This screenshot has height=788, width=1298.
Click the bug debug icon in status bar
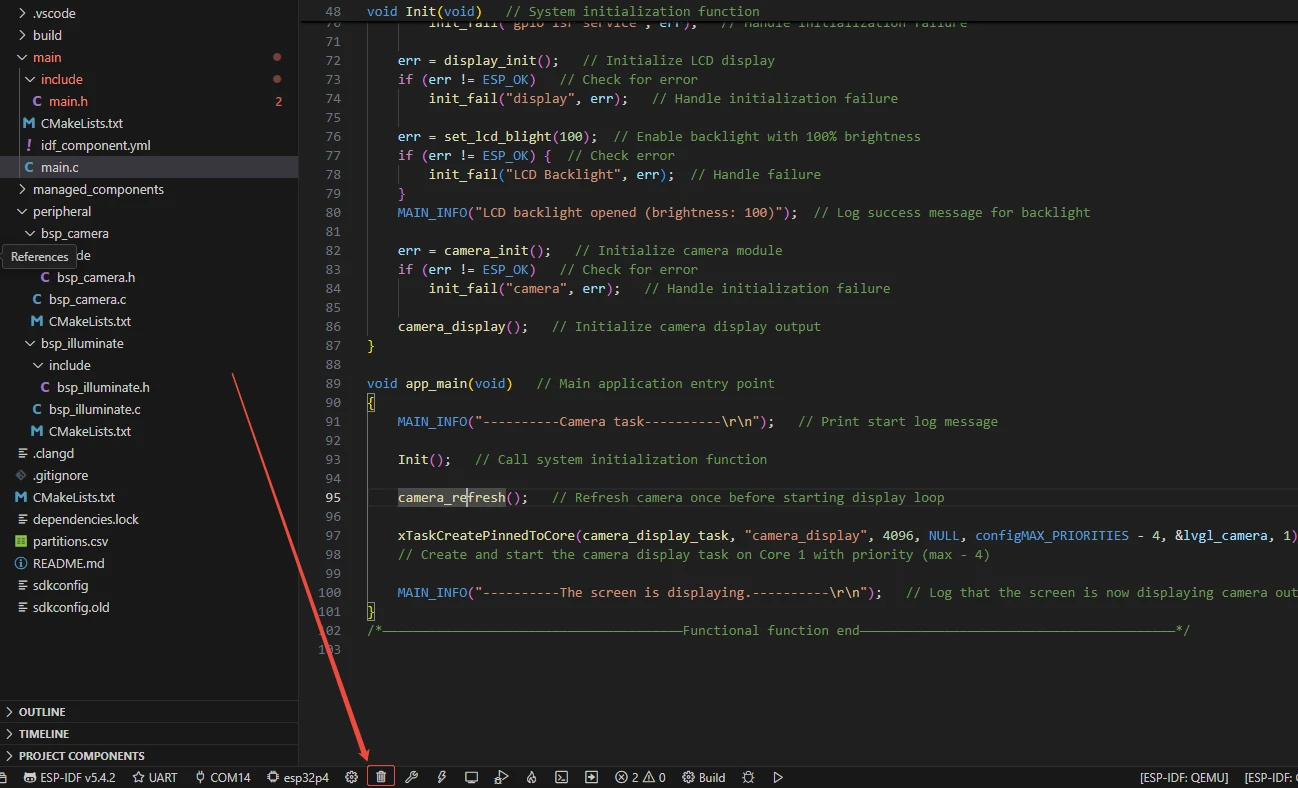pos(747,777)
